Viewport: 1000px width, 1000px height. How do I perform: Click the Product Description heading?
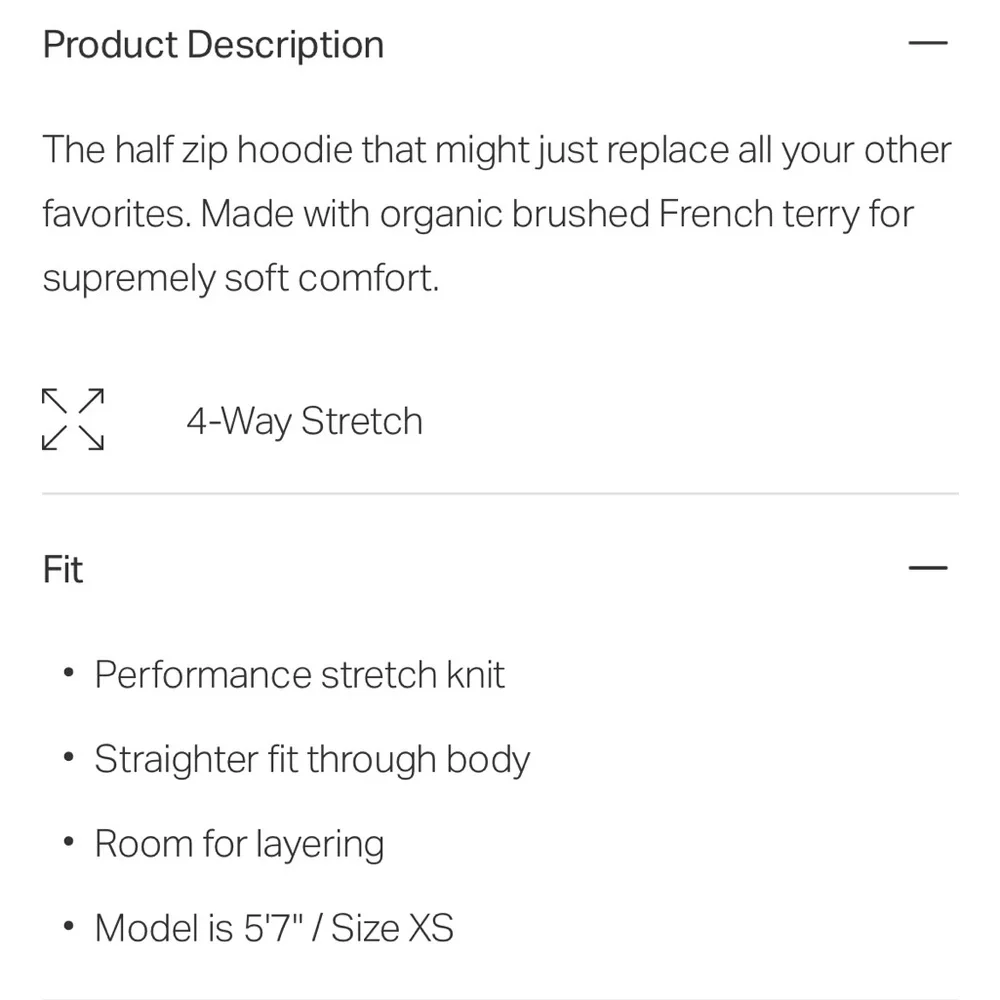(x=213, y=45)
